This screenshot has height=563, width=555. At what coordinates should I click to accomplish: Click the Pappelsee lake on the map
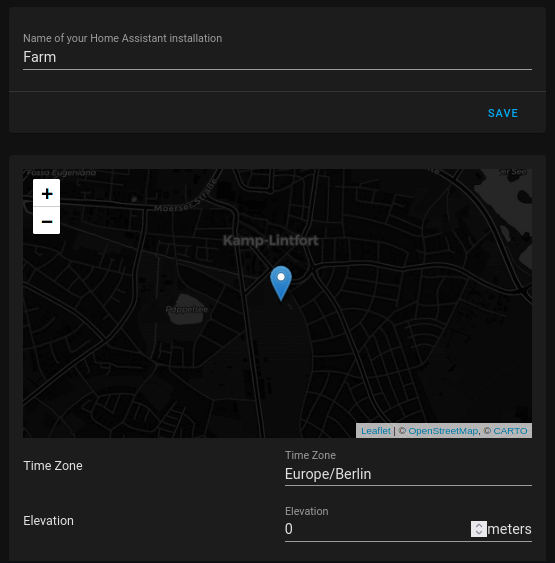187,309
